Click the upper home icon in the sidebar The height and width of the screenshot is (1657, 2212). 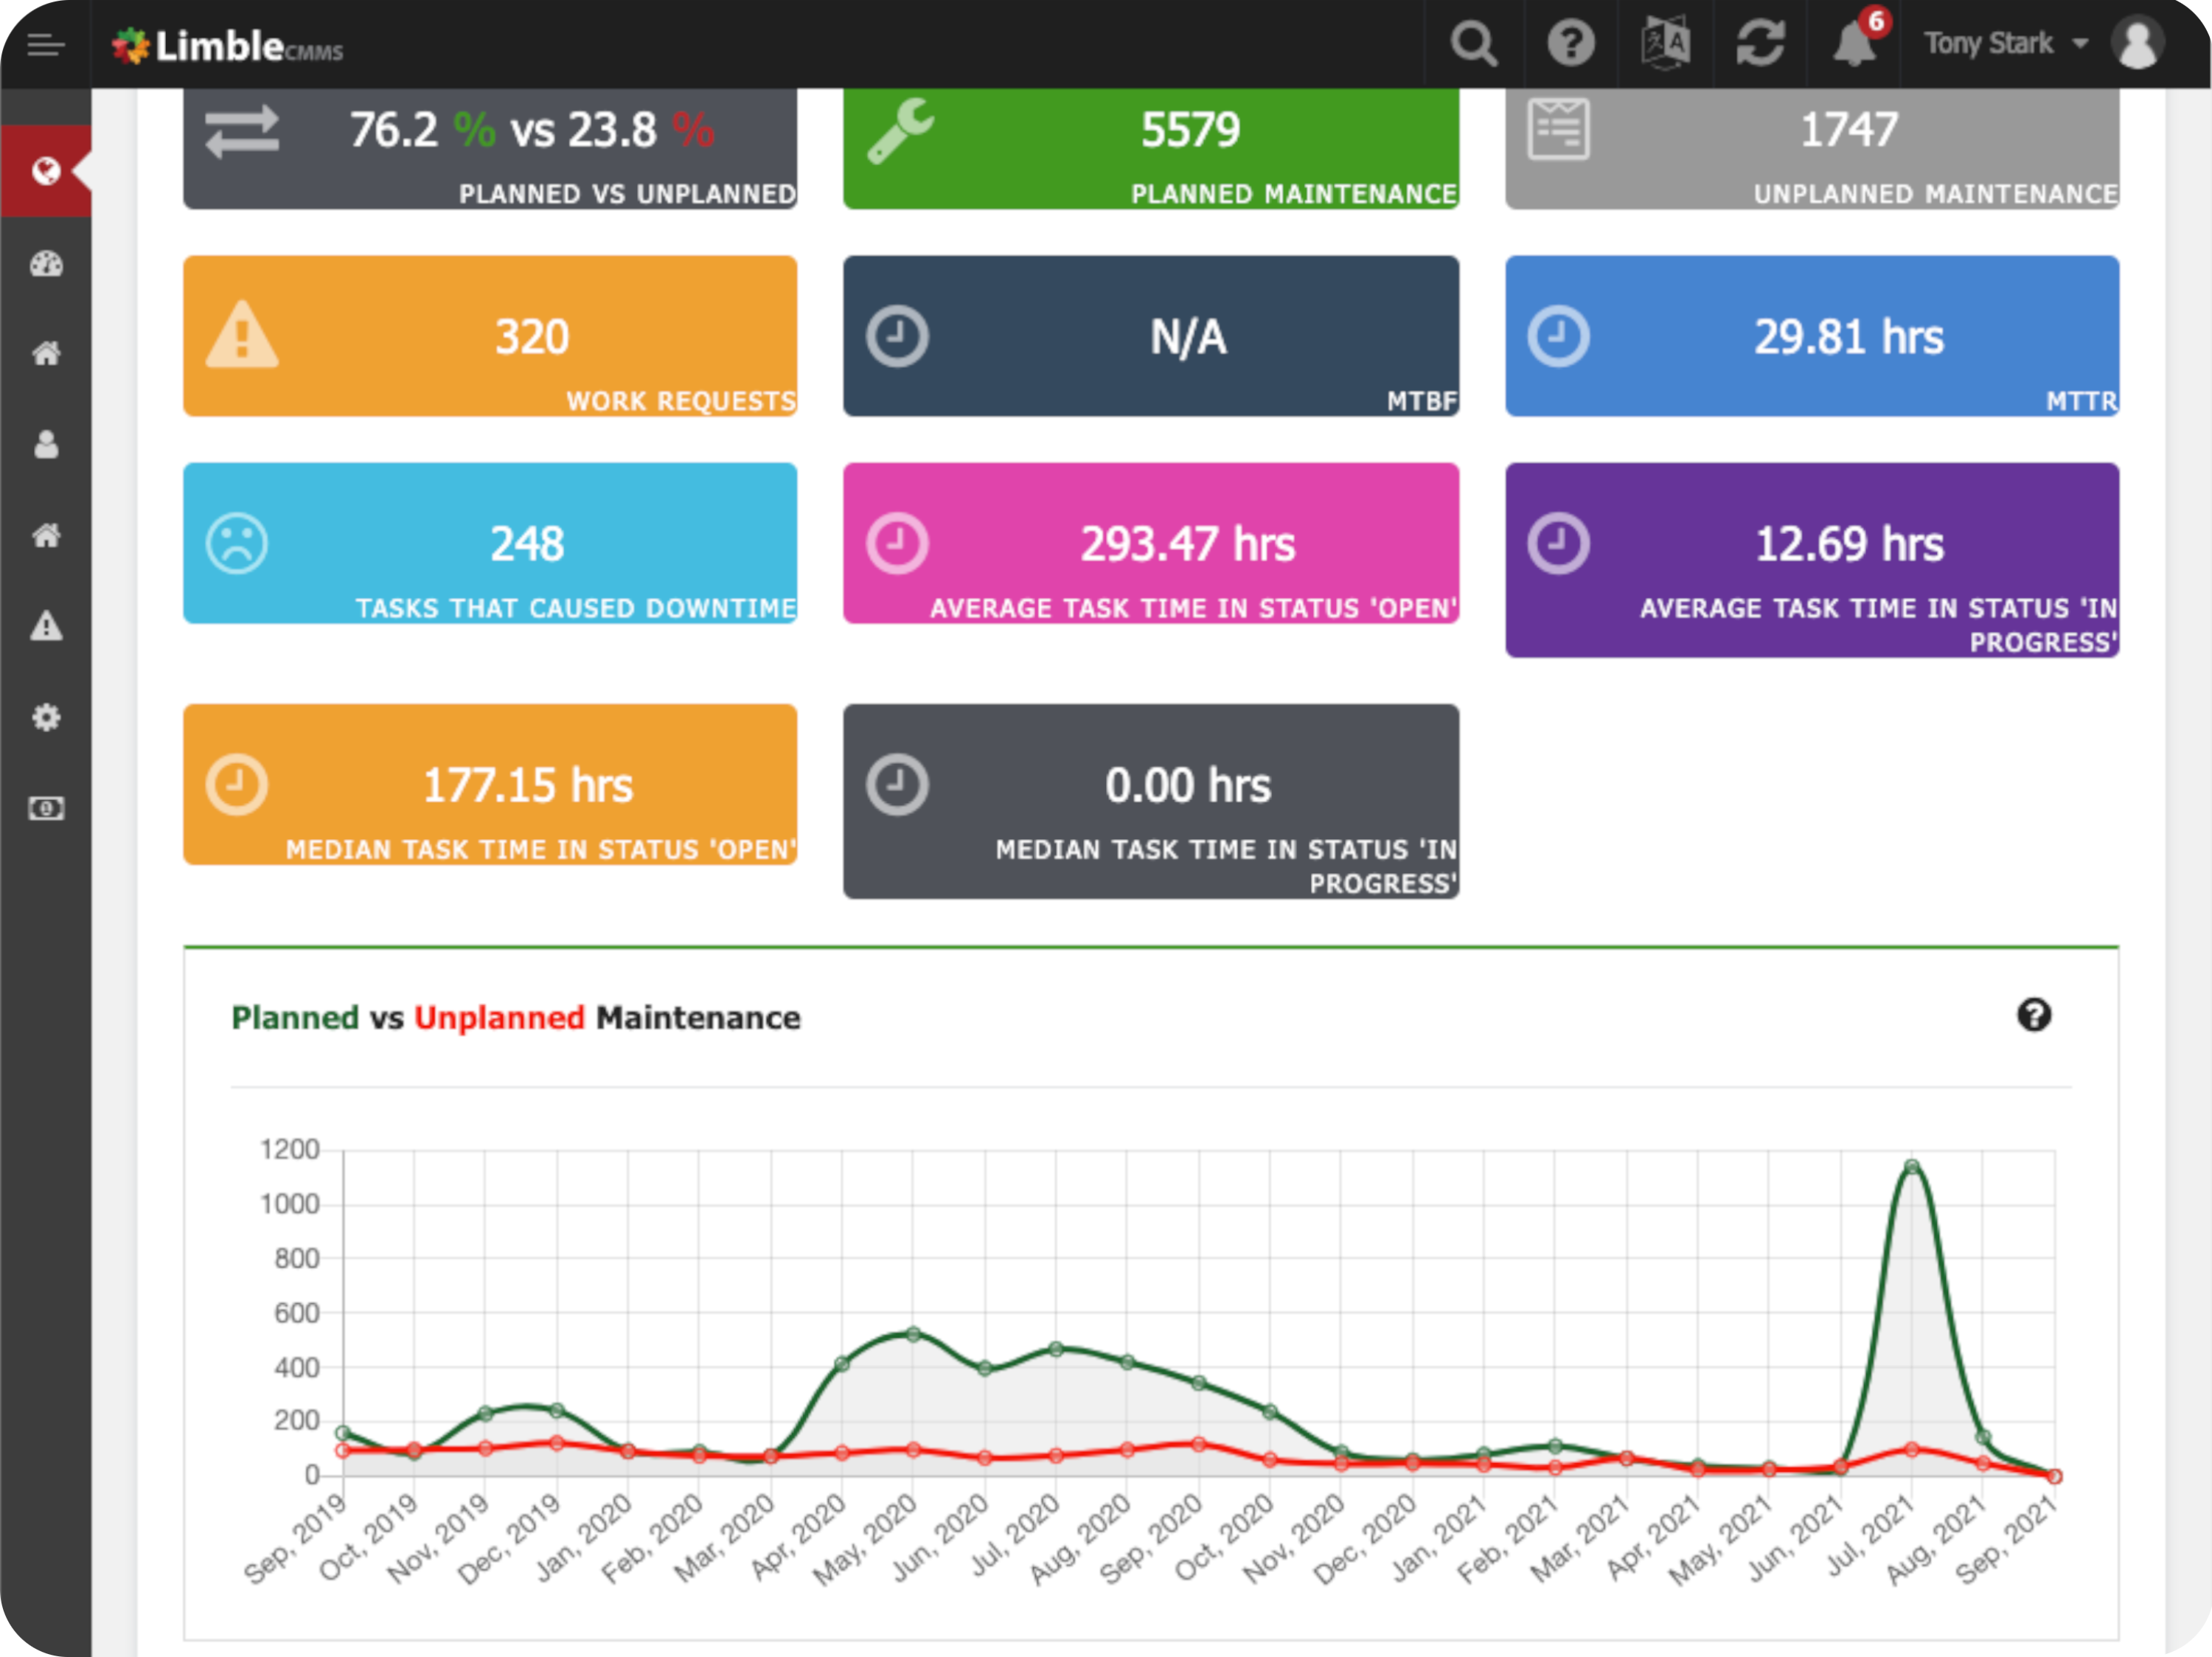(46, 353)
